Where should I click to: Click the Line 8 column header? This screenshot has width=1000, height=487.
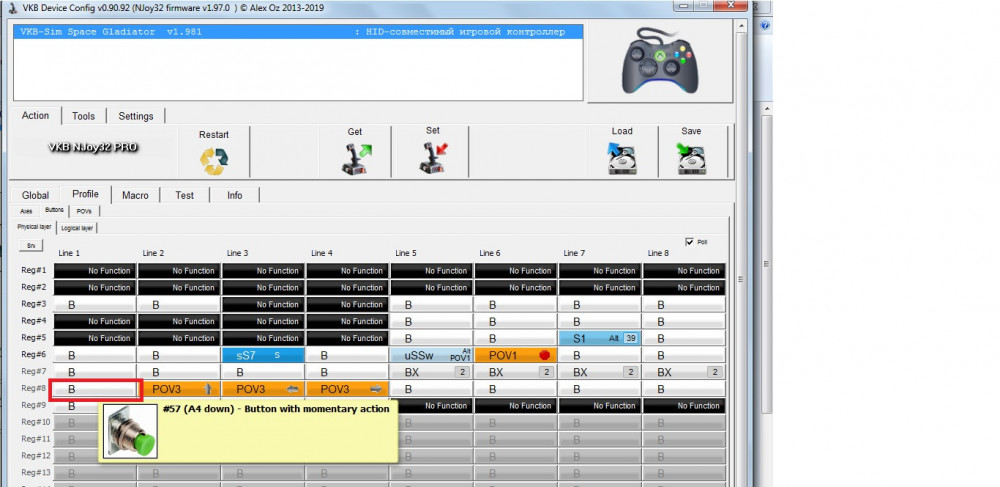(x=658, y=253)
